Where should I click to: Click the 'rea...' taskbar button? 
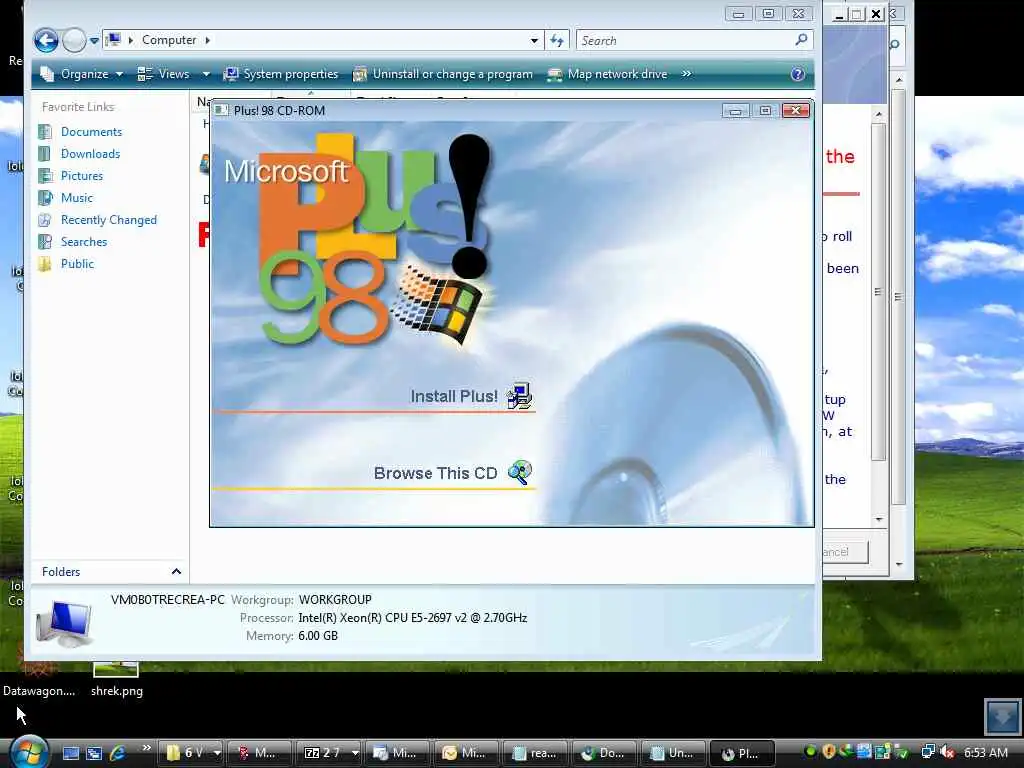534,753
